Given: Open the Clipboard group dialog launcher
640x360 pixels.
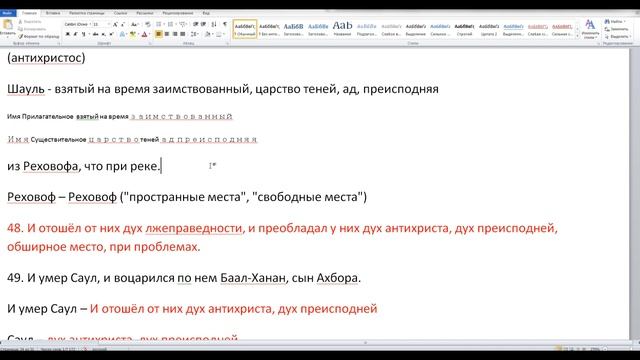Looking at the screenshot, I should click(58, 43).
